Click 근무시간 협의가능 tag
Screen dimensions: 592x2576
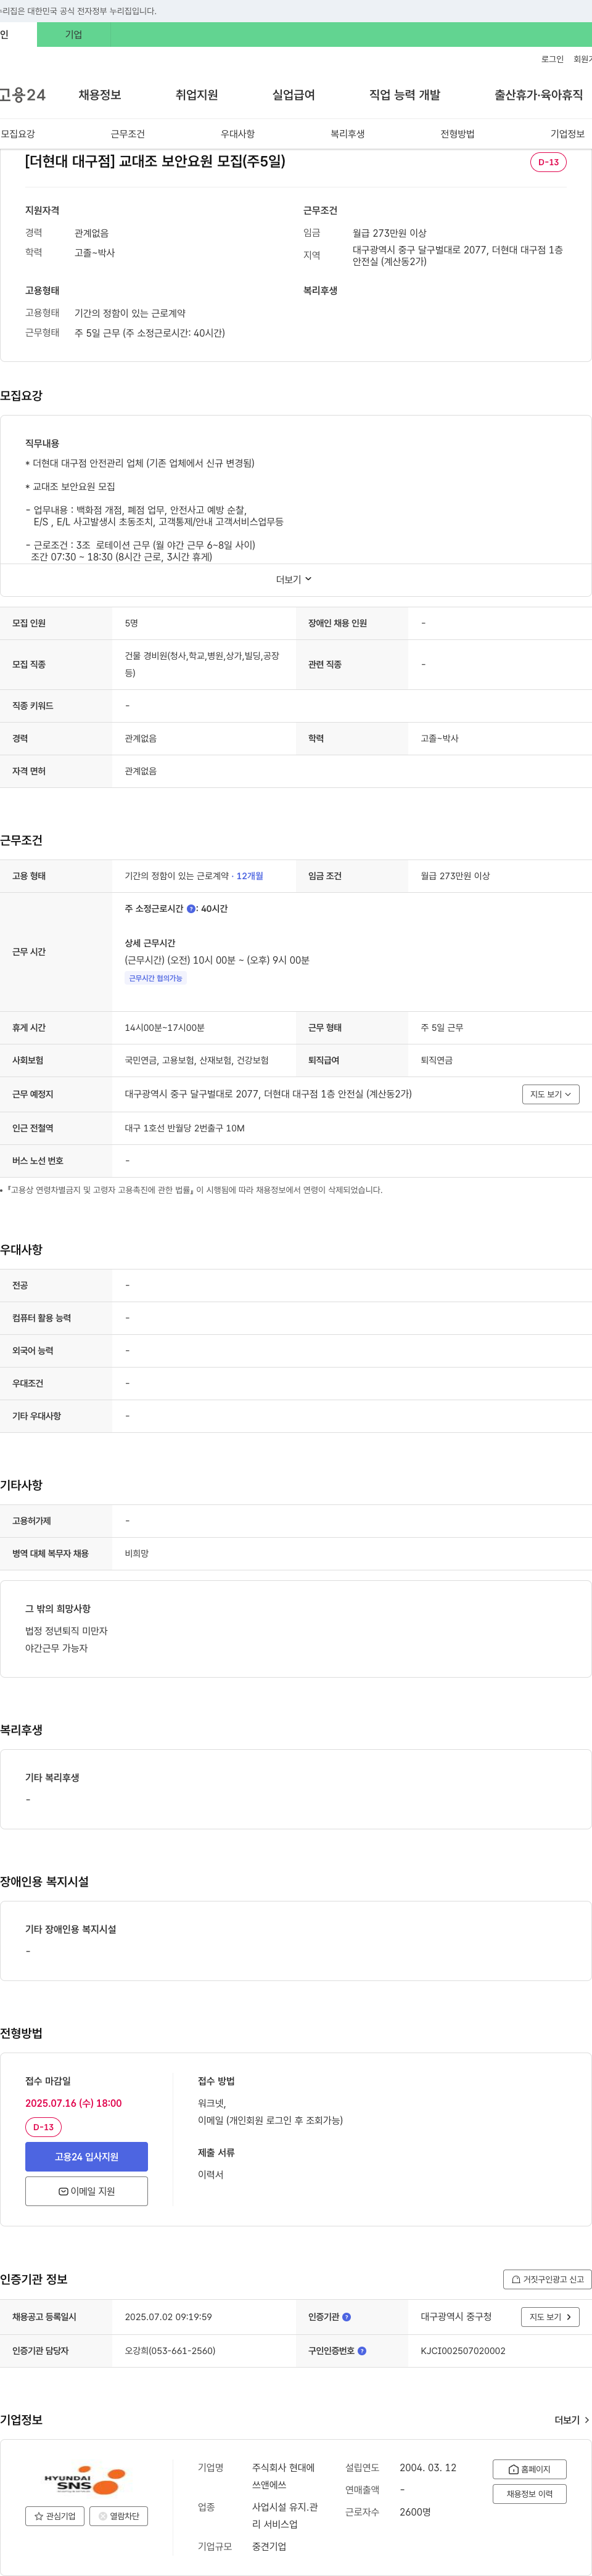pos(156,978)
